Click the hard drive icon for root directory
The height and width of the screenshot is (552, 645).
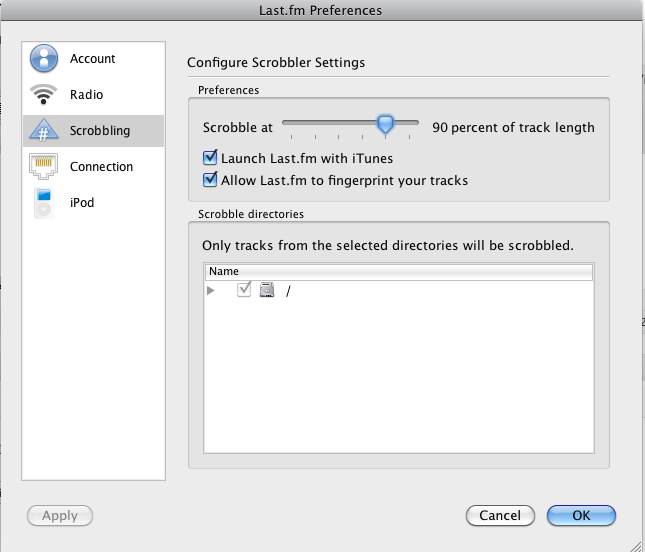[x=267, y=290]
